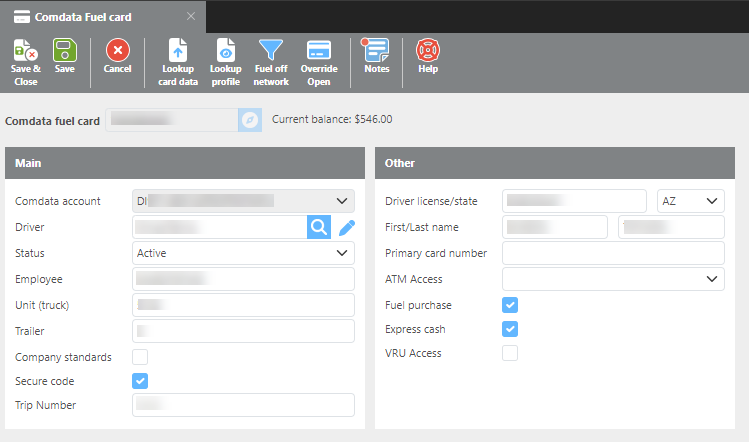This screenshot has height=442, width=749.
Task: Uncheck the Secure code checkbox
Action: pos(141,381)
